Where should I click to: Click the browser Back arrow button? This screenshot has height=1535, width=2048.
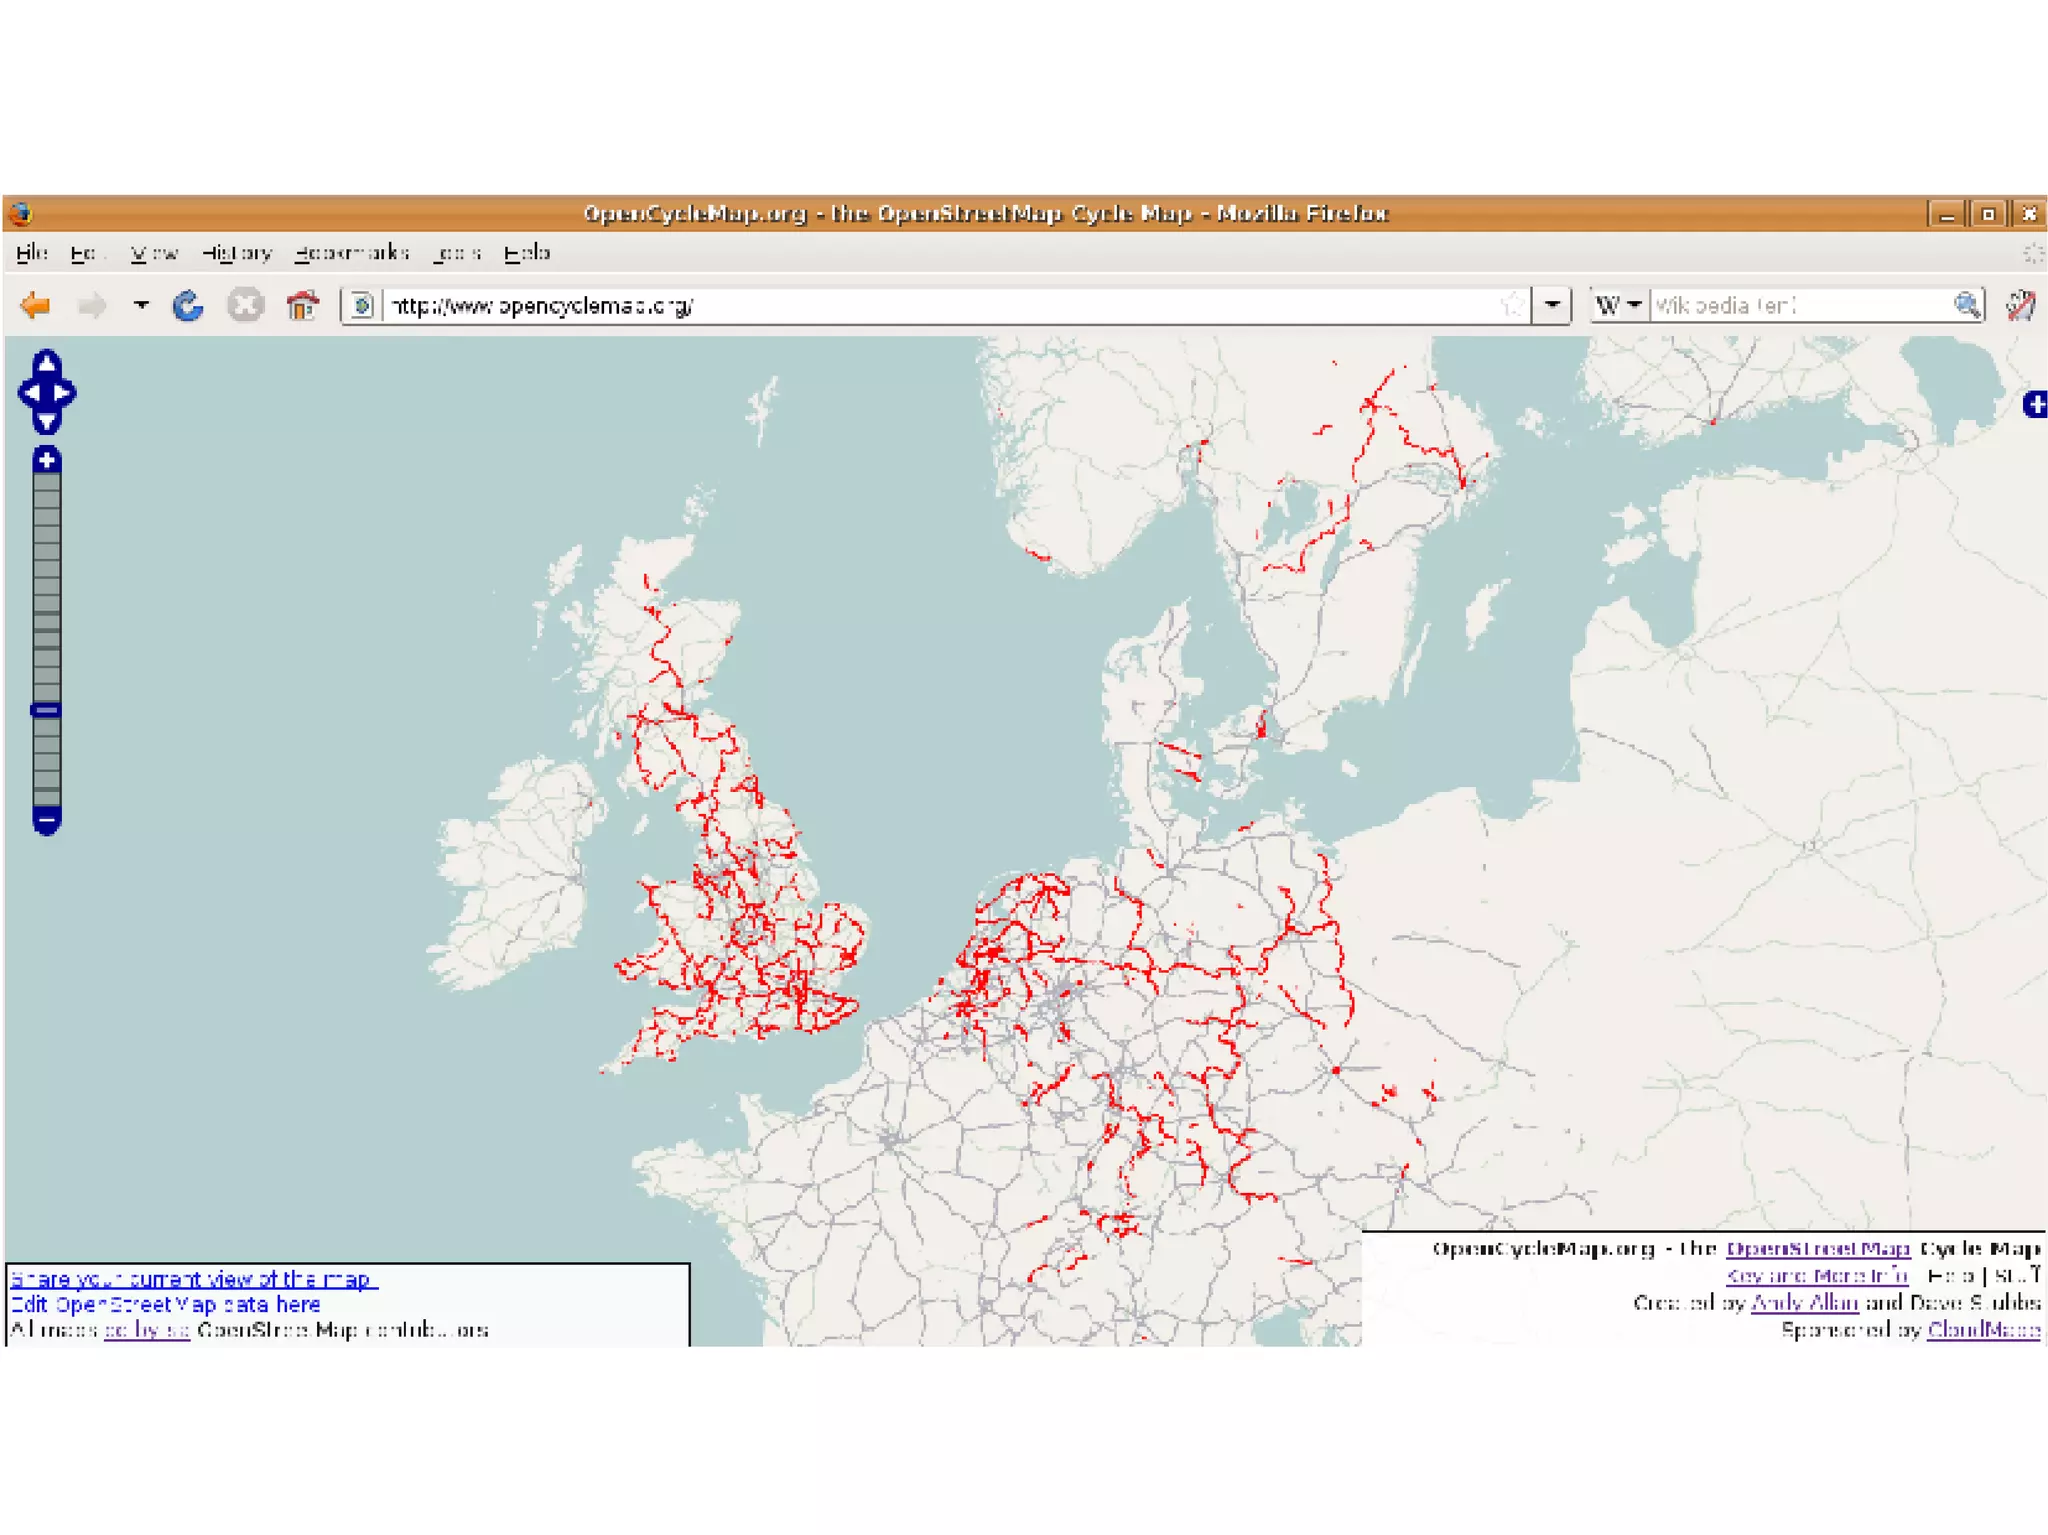36,305
